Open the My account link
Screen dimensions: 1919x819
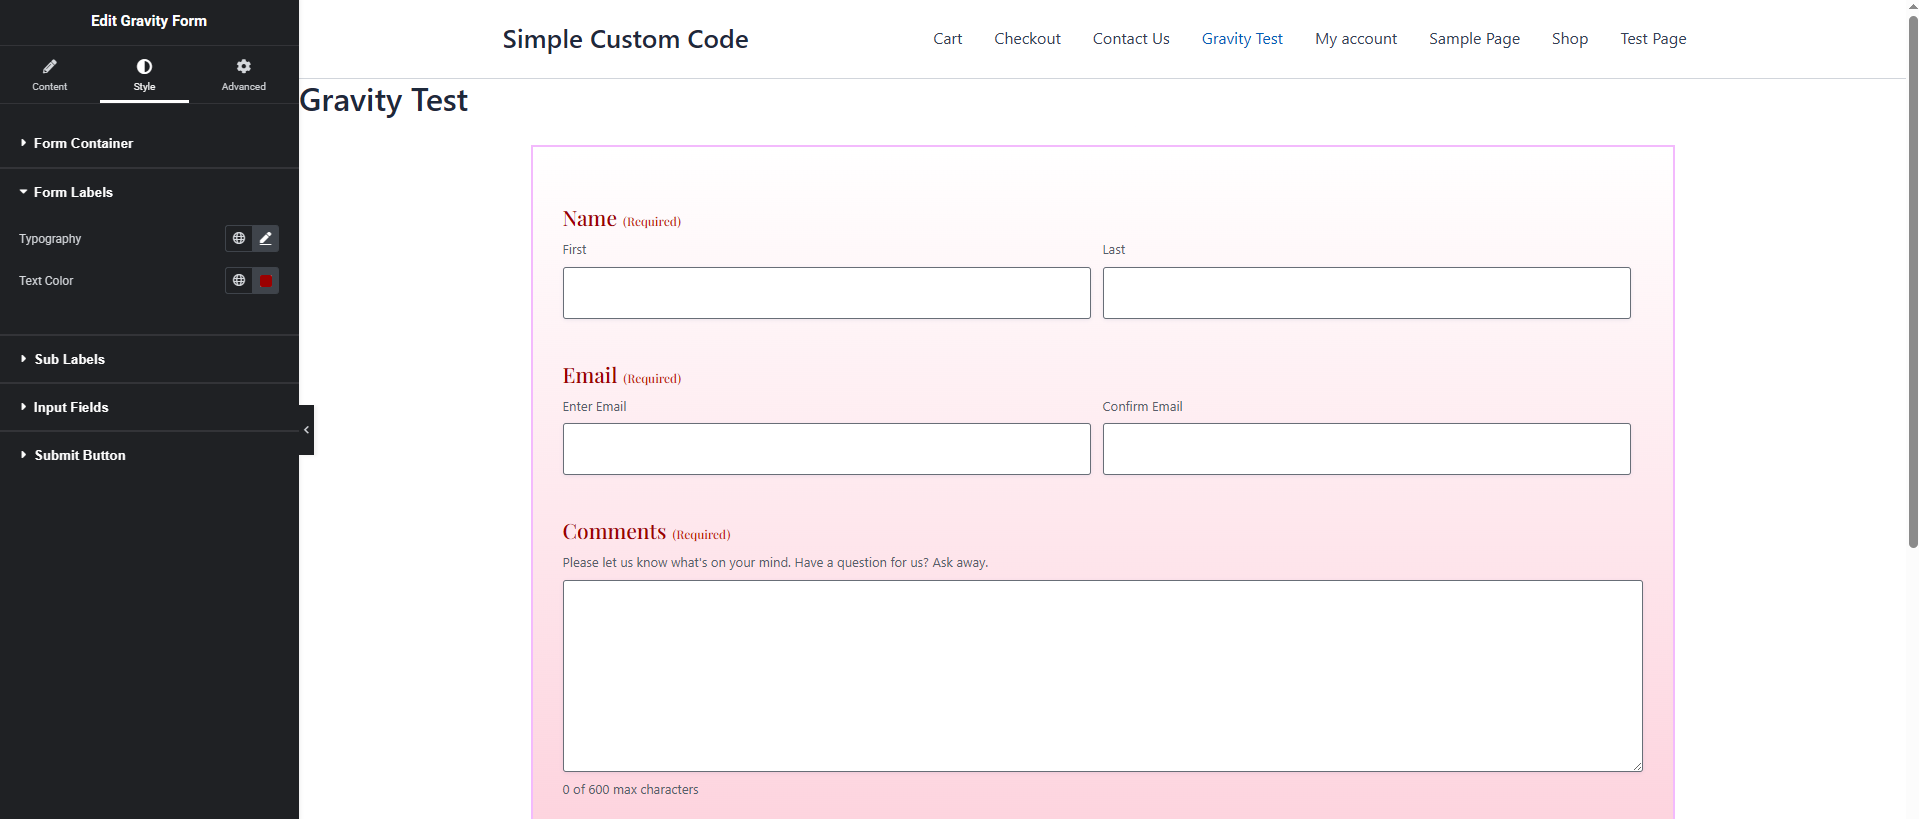pos(1355,39)
